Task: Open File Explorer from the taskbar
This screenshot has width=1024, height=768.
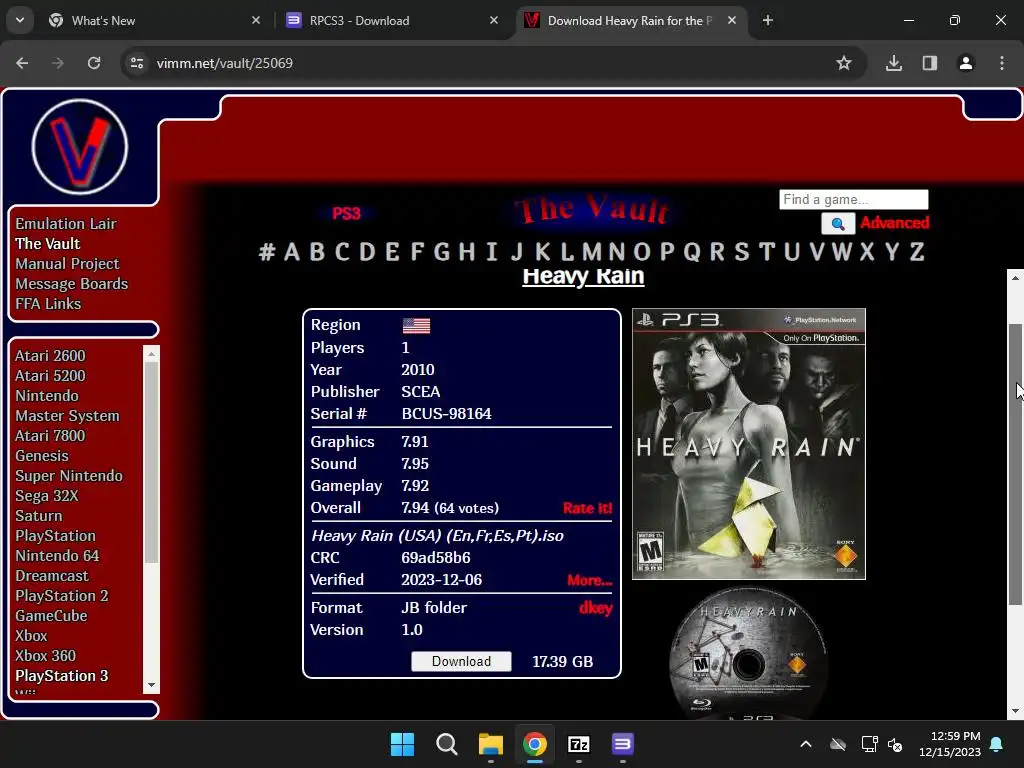Action: [490, 744]
